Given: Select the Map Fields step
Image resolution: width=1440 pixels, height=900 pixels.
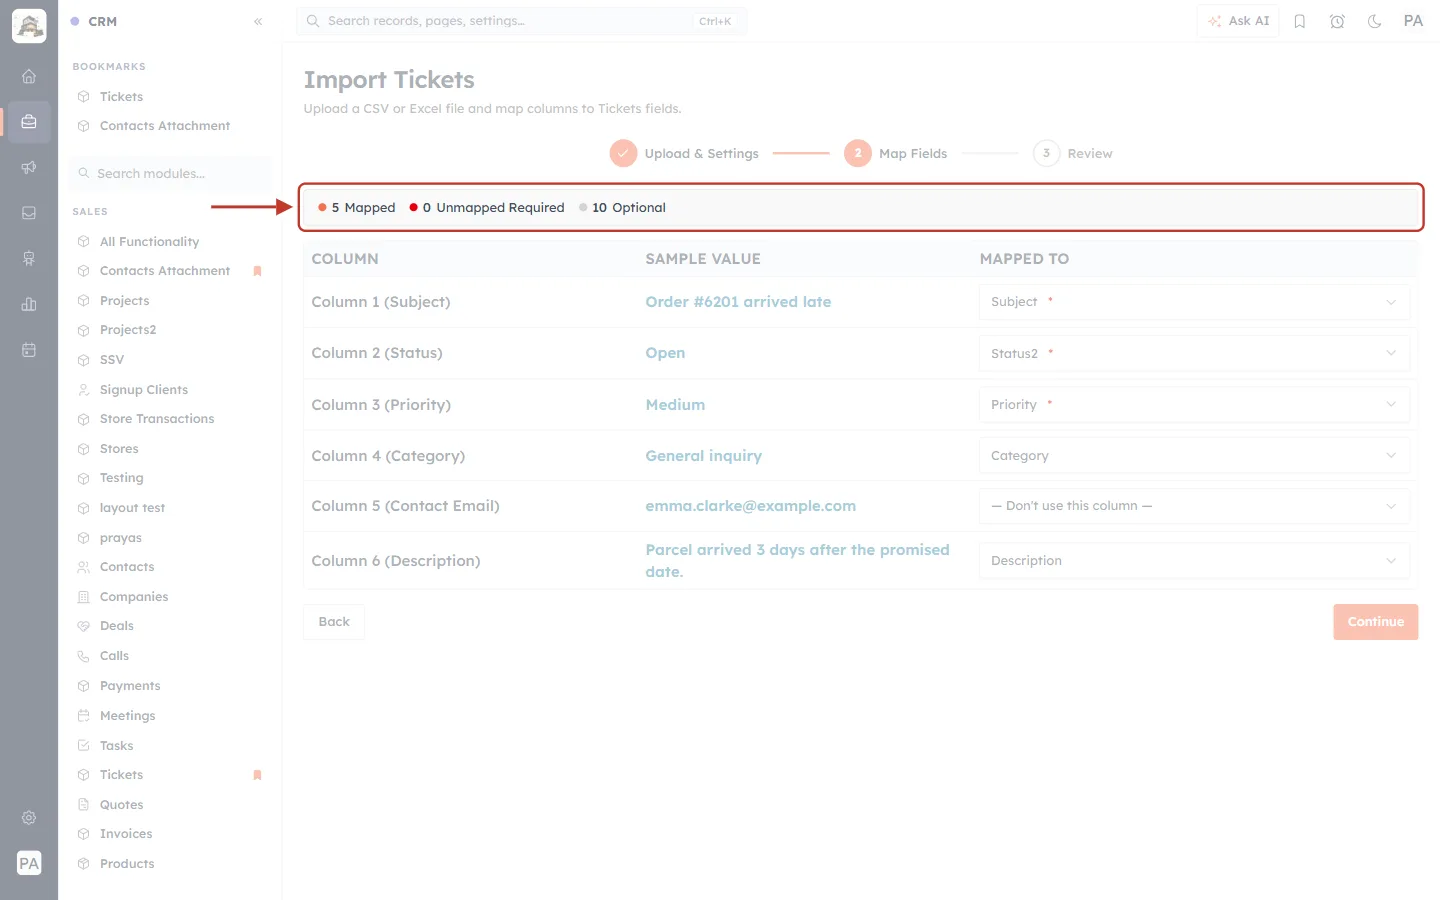Looking at the screenshot, I should click(896, 153).
